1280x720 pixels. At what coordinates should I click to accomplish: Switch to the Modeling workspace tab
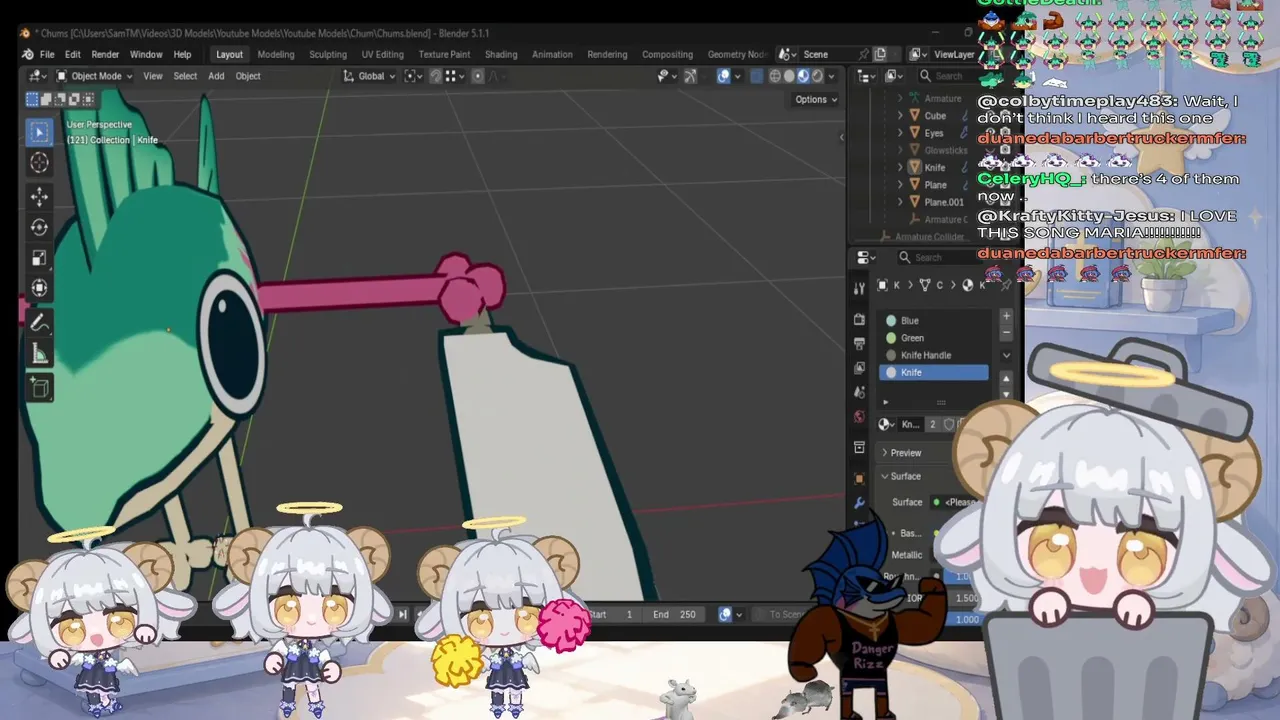276,54
